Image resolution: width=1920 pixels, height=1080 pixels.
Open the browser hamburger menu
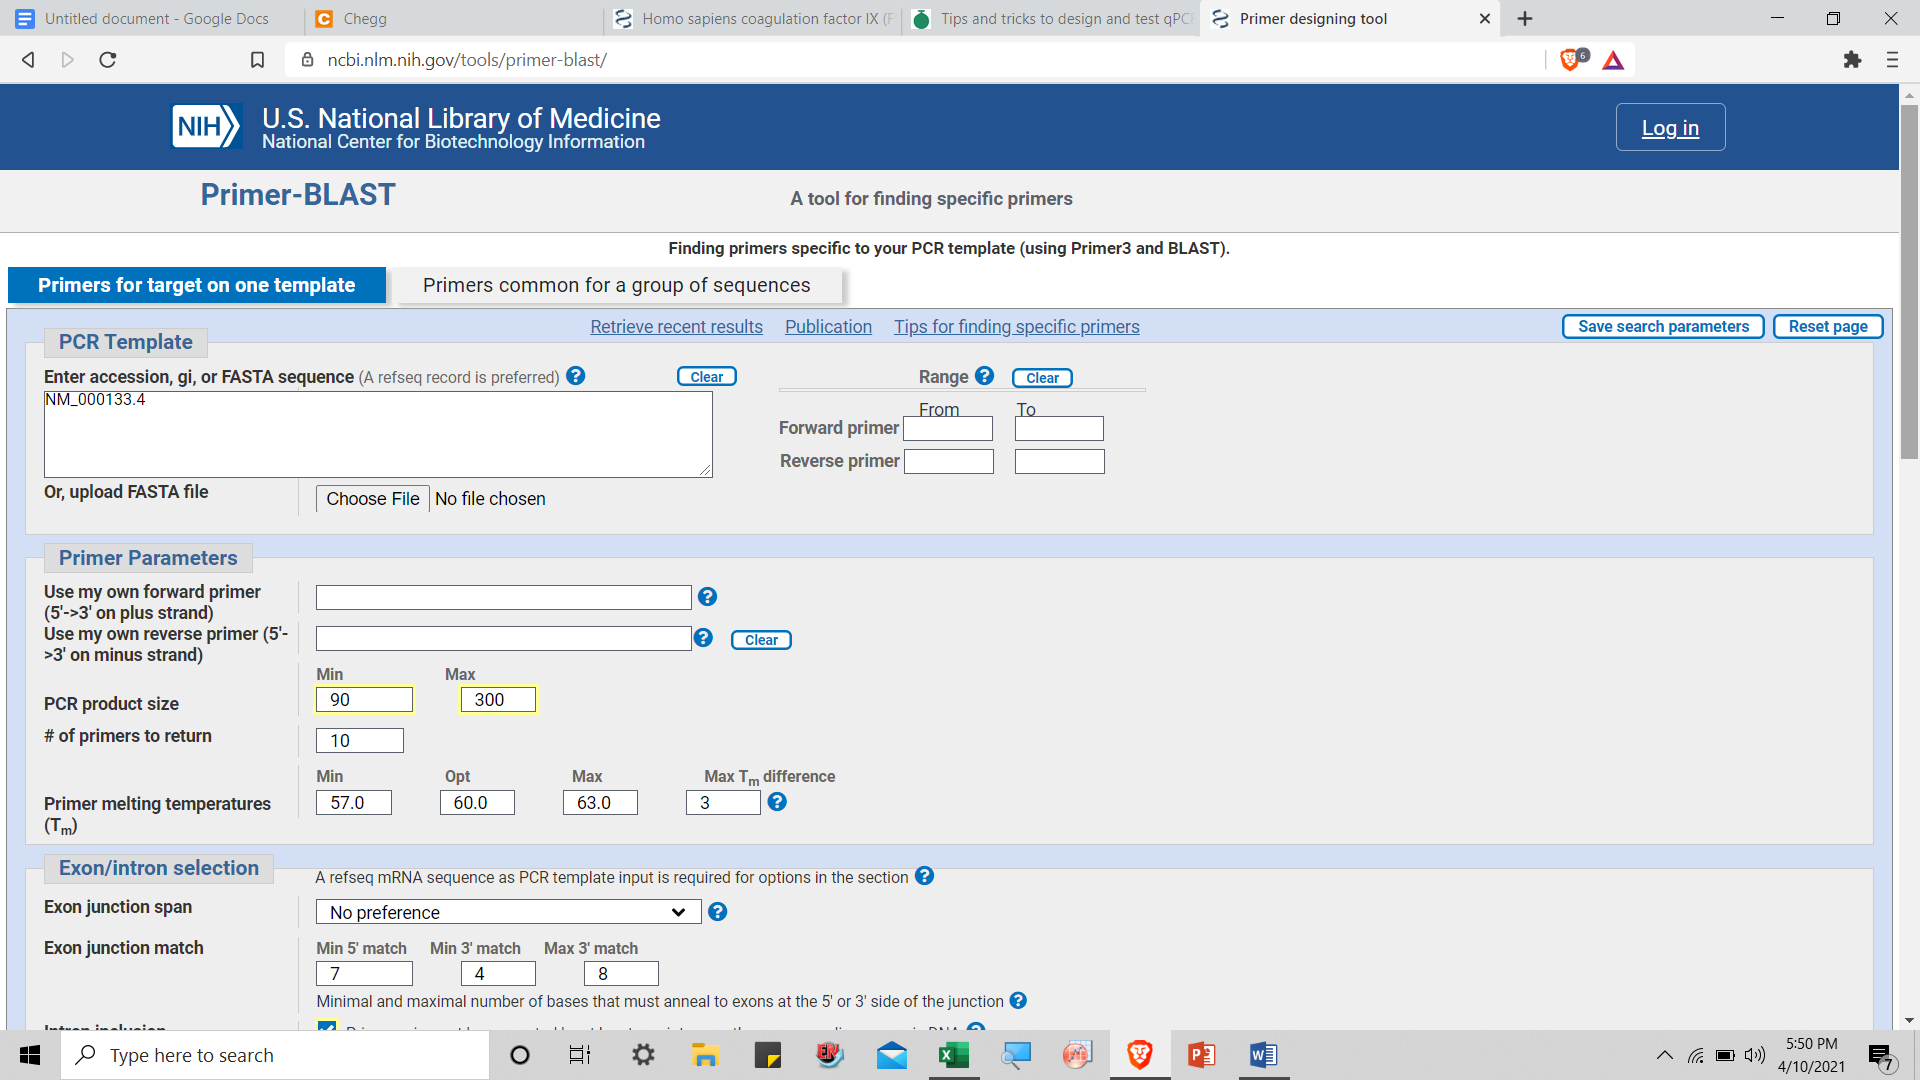tap(1892, 60)
